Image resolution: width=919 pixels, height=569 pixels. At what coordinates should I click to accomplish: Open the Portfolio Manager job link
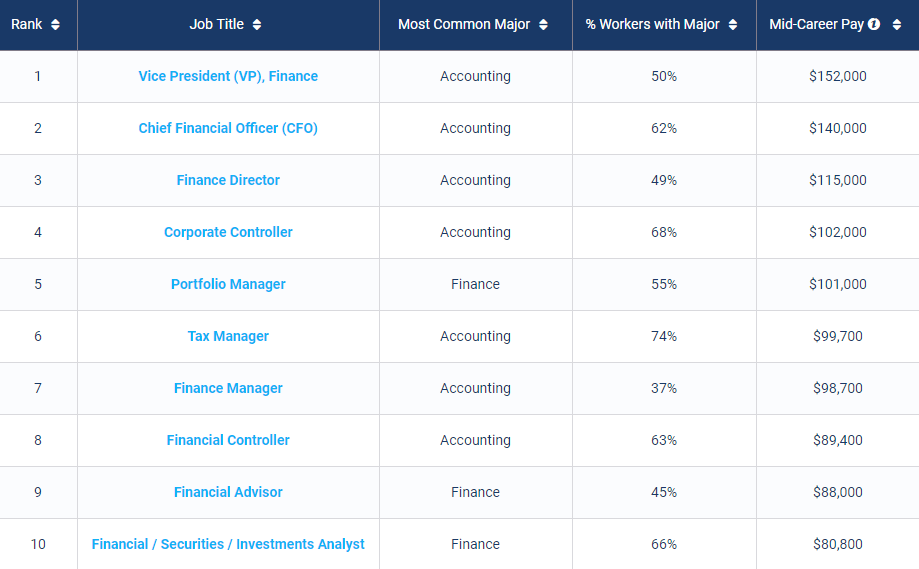click(x=228, y=284)
